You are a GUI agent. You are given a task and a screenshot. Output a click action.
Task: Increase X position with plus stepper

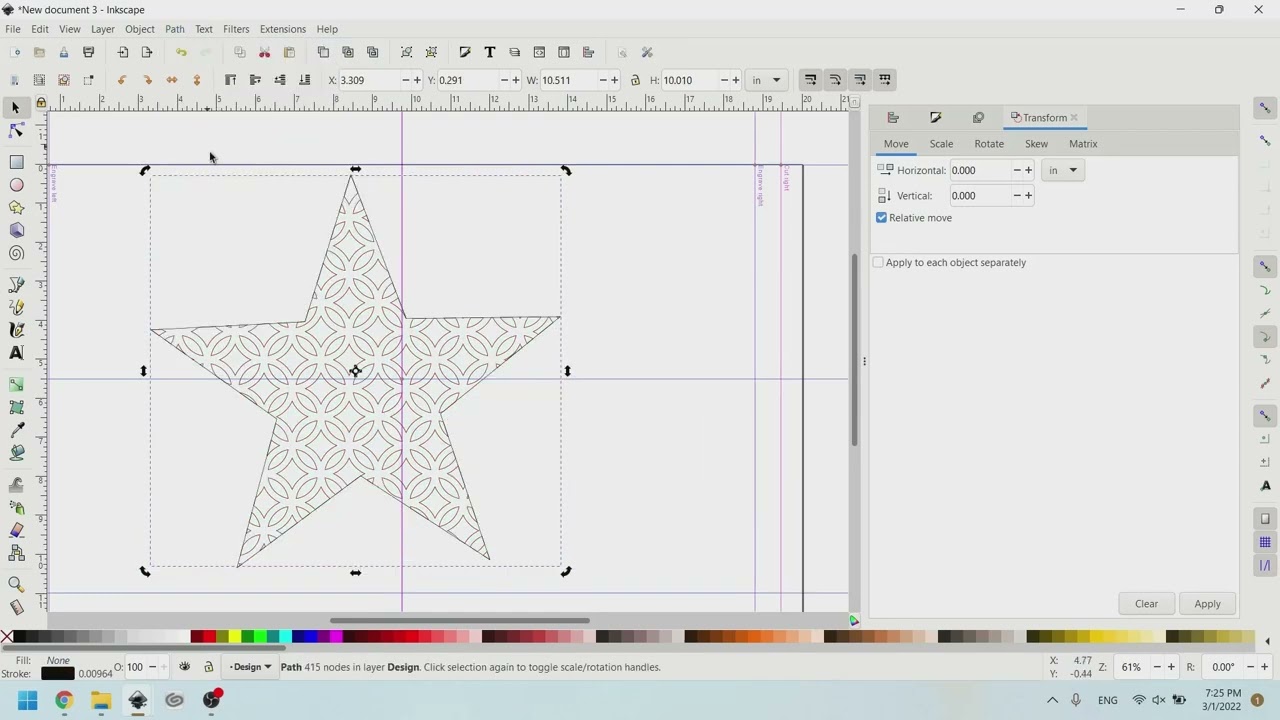(417, 80)
